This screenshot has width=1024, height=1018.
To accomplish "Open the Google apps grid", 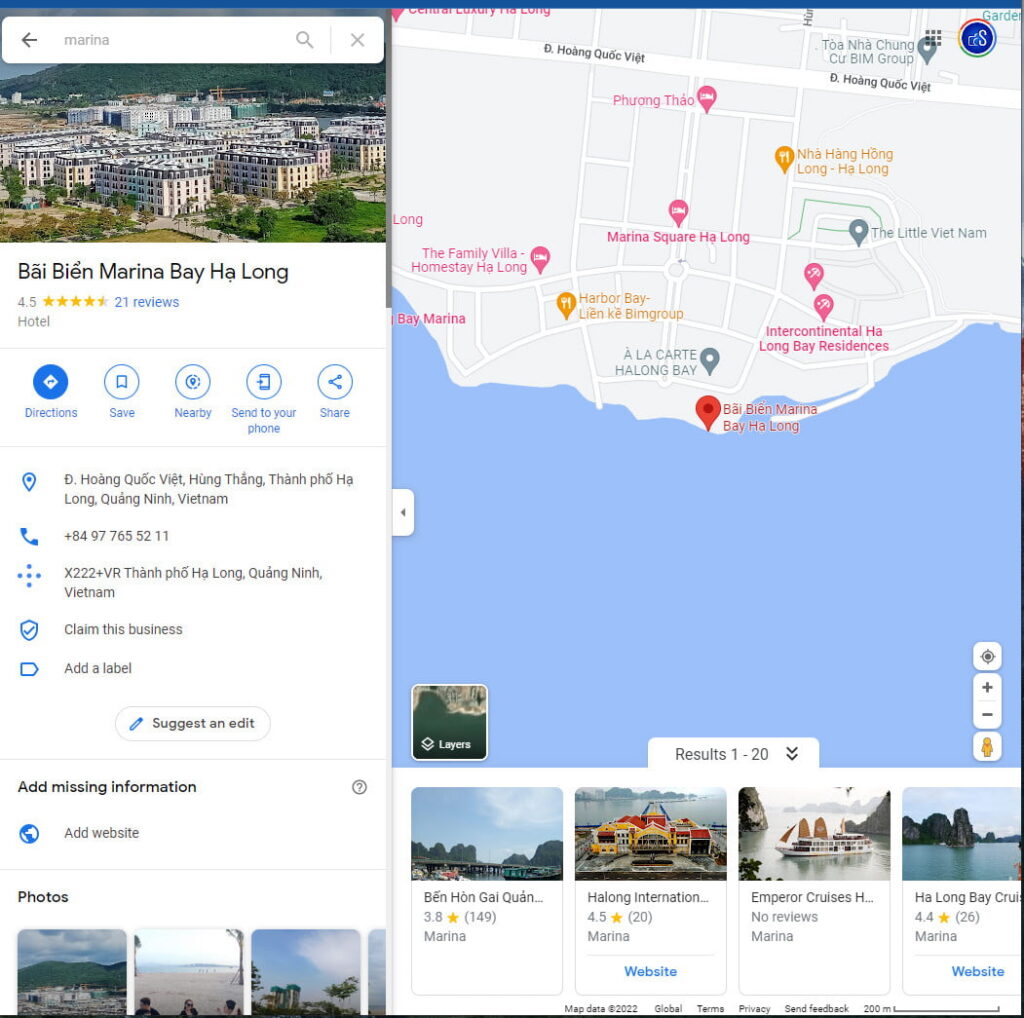I will (933, 37).
